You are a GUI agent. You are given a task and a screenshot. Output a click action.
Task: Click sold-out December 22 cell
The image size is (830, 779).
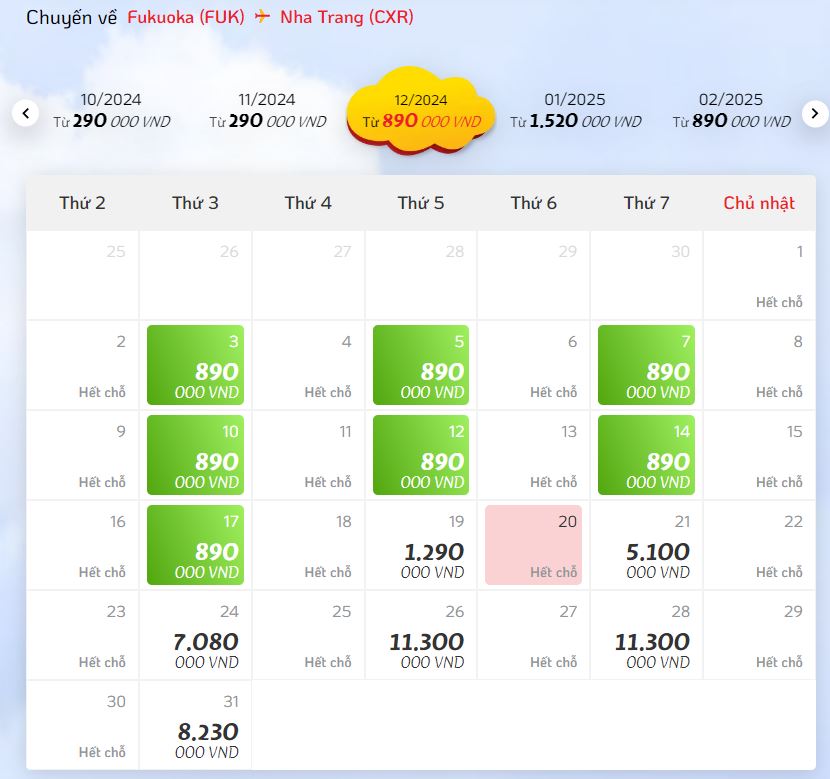[759, 545]
